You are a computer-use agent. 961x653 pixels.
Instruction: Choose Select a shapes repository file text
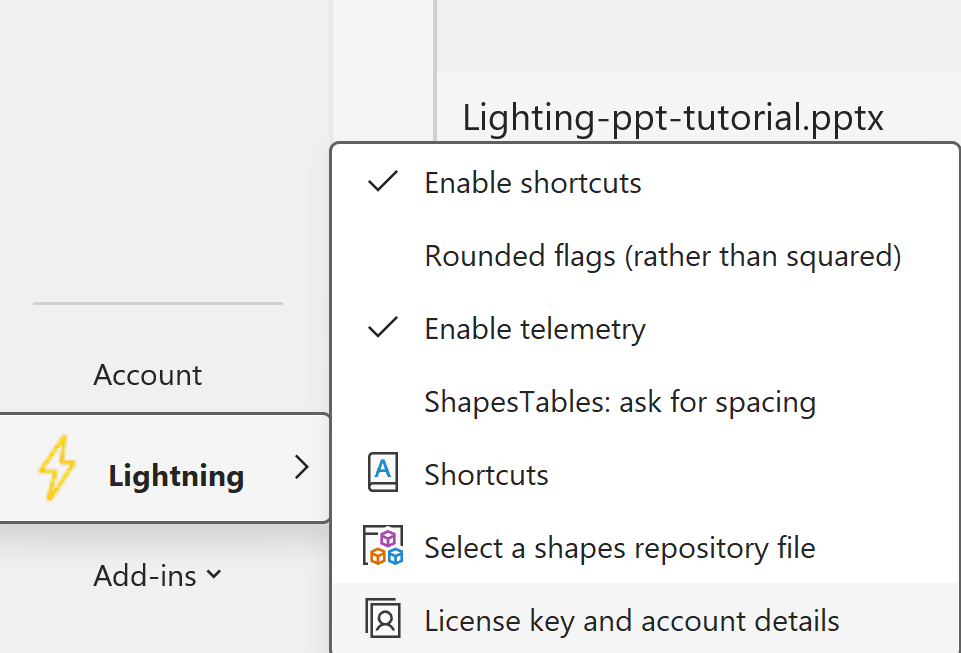point(620,548)
